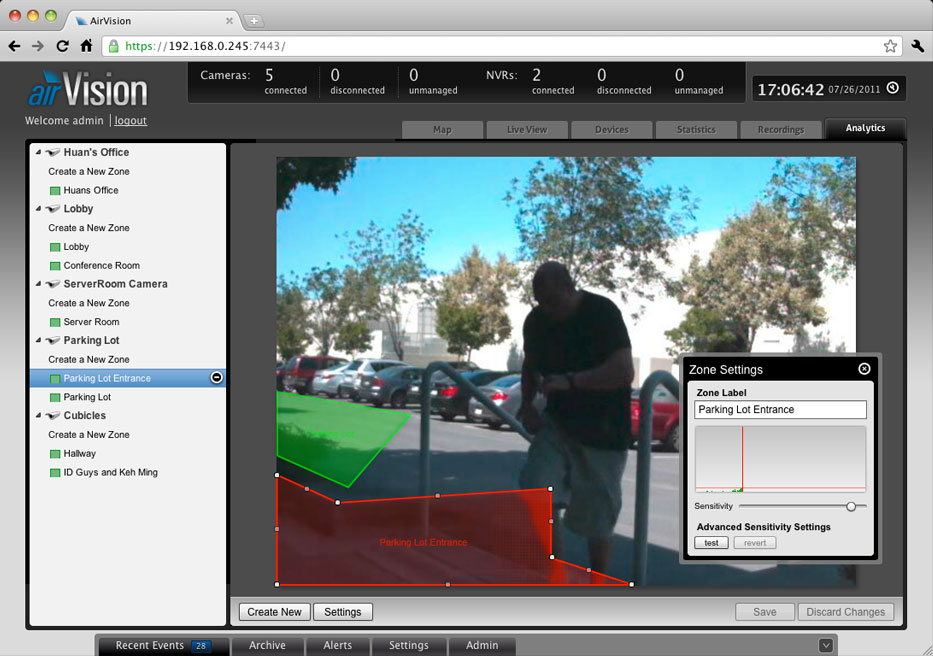Click the clock icon beside the time

pos(892,88)
